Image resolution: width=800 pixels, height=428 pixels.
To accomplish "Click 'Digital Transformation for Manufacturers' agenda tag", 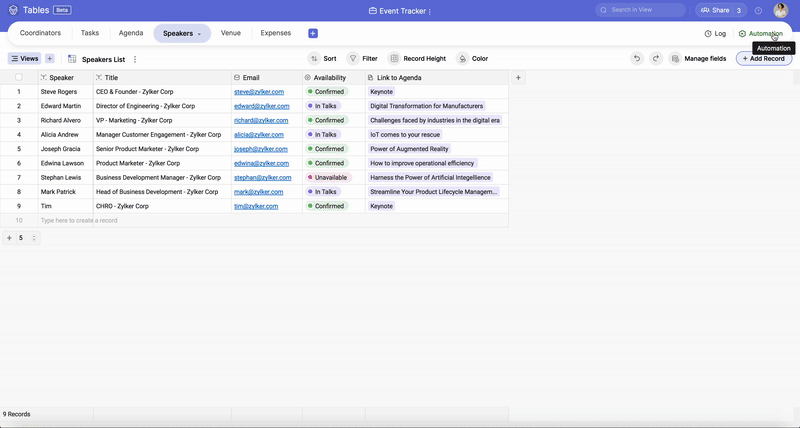I will [x=427, y=106].
